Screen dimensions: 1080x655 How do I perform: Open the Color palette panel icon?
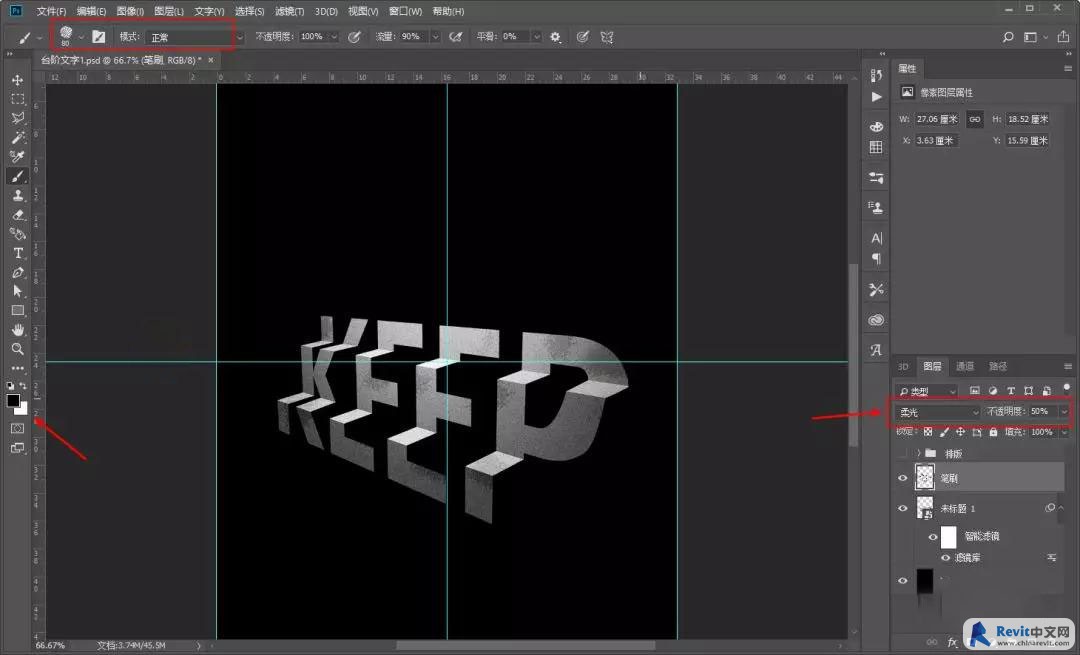[876, 127]
